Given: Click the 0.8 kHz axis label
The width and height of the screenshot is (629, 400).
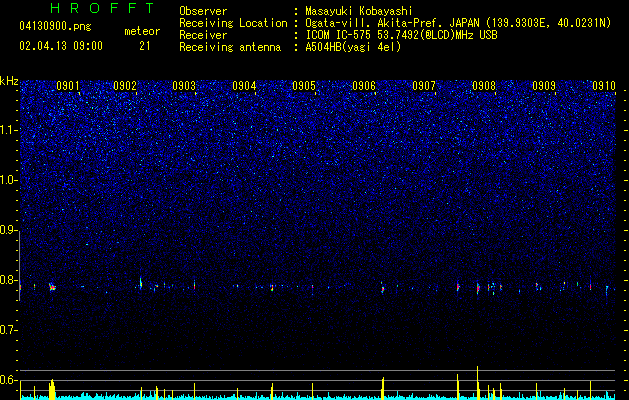Looking at the screenshot, I should pyautogui.click(x=8, y=280).
